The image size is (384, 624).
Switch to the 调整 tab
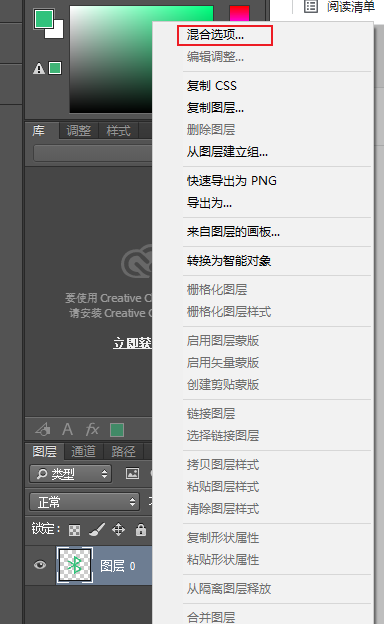(78, 131)
